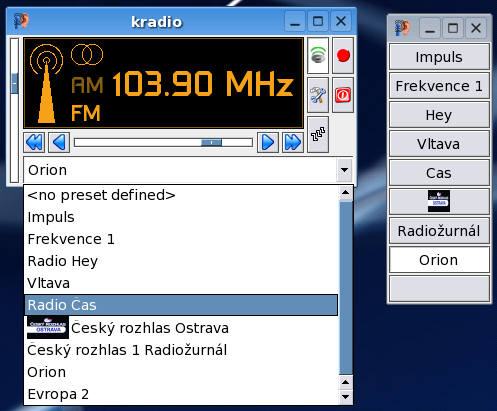Click the record button with red dot
This screenshot has width=497, height=411.
(x=343, y=55)
